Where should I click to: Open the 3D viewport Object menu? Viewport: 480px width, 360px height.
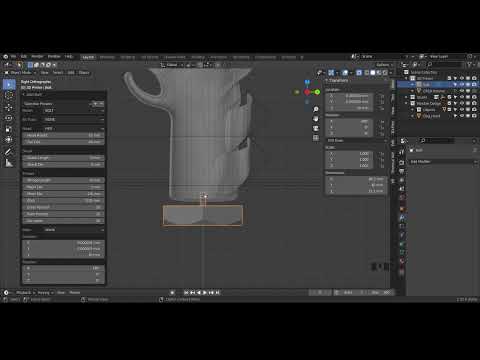(x=84, y=73)
